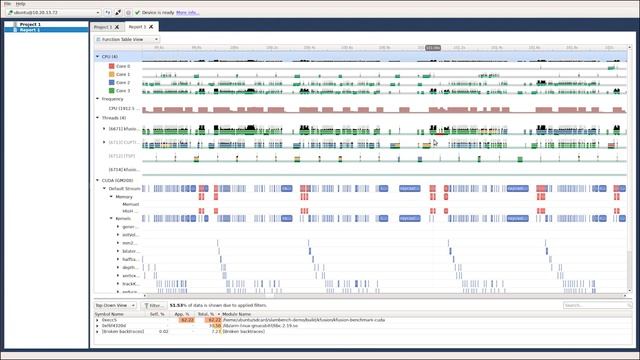The image size is (640, 360).
Task: Collapse the Memory row under Default Stream
Action: 111,197
